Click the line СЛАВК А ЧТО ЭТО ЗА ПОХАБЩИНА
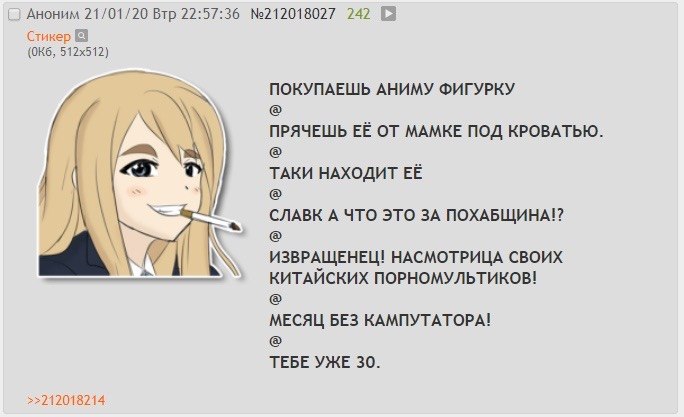Screen dimensions: 684x417 pyautogui.click(x=417, y=215)
